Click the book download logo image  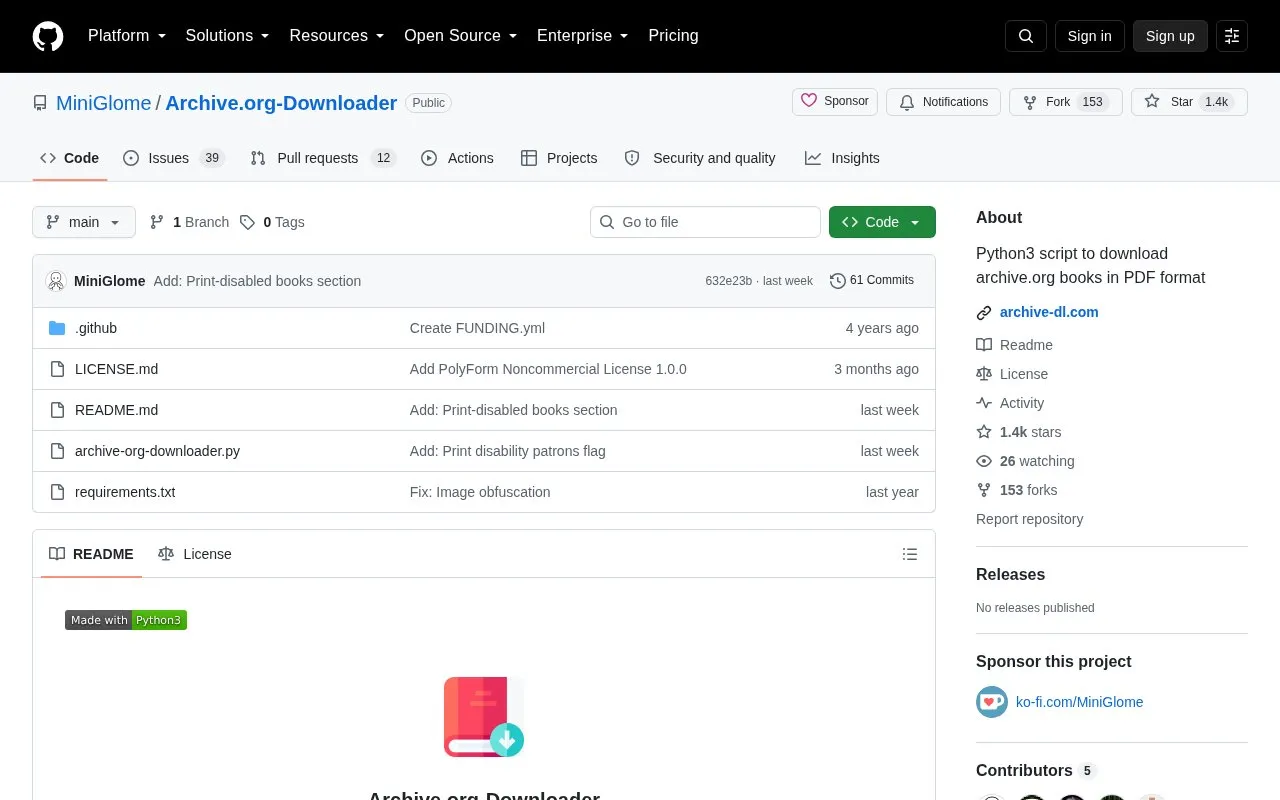[x=484, y=717]
